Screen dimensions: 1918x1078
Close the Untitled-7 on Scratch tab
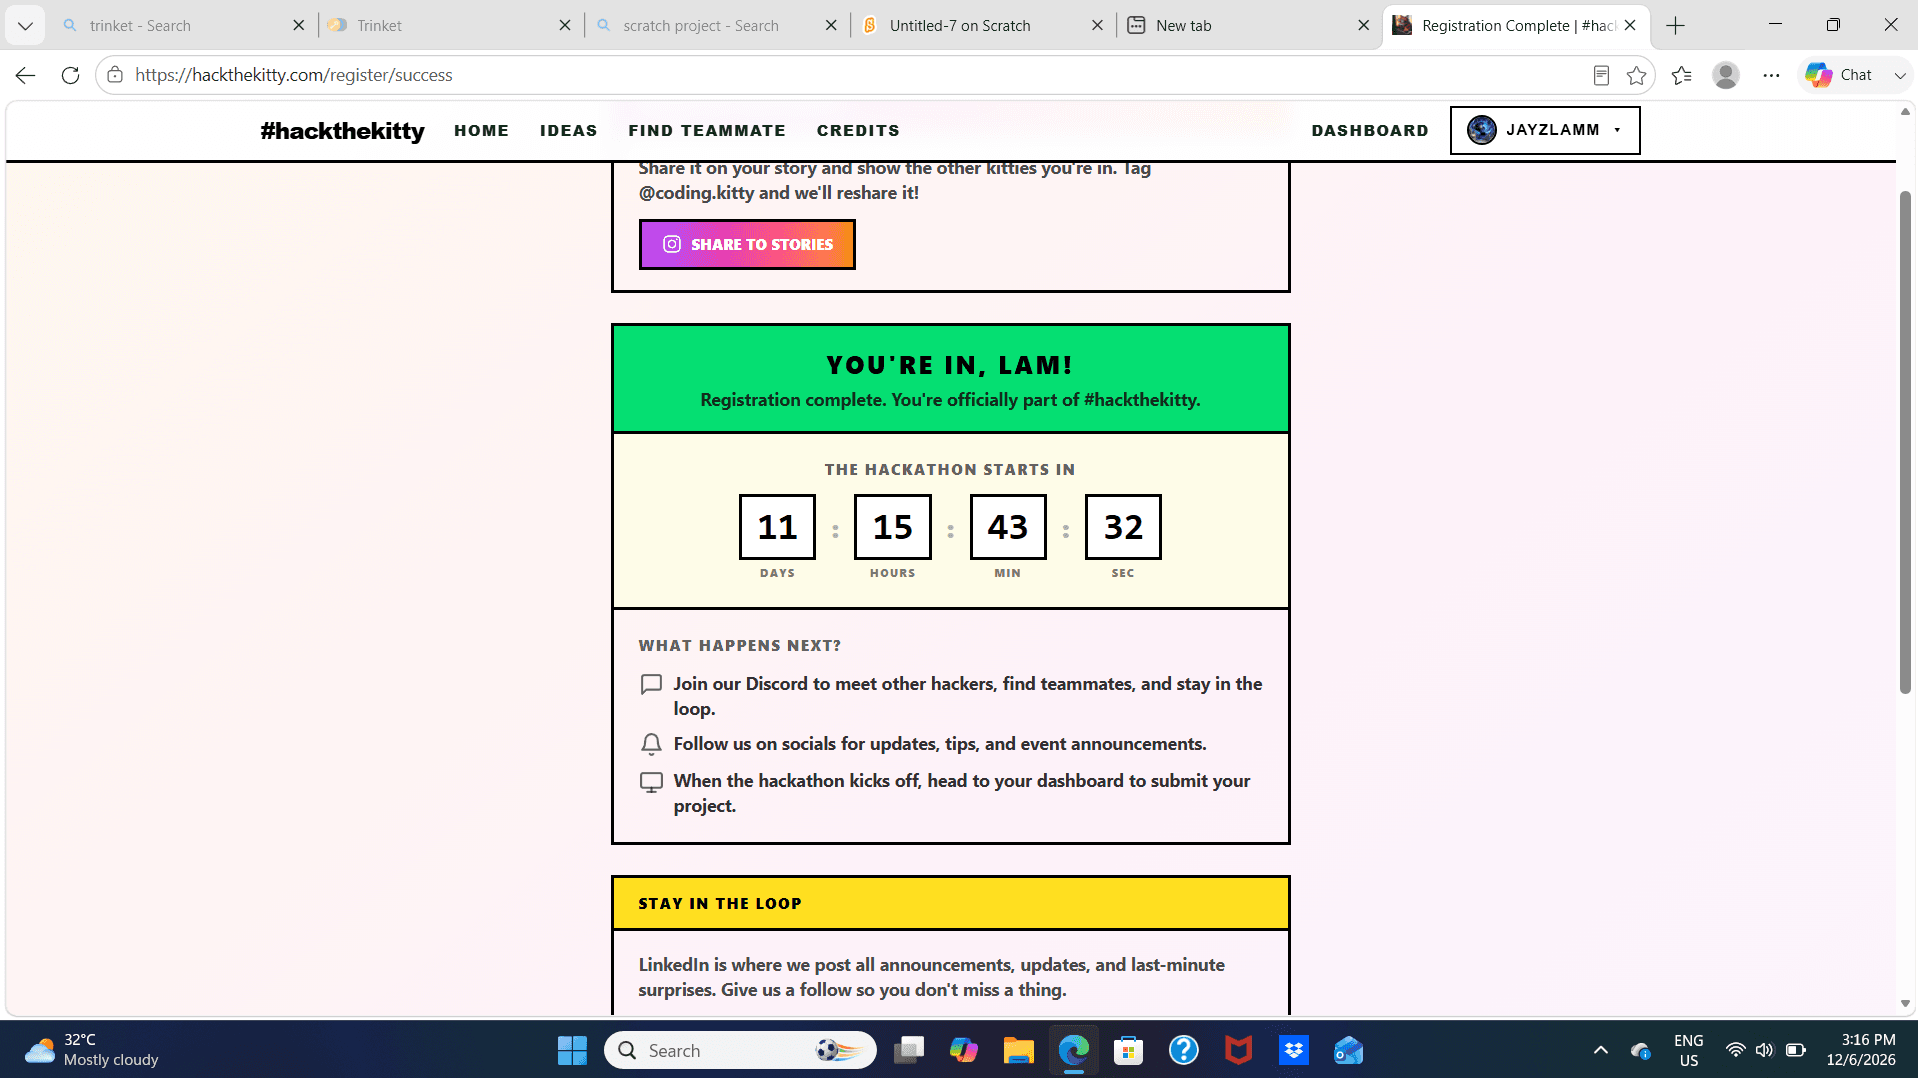click(1097, 26)
